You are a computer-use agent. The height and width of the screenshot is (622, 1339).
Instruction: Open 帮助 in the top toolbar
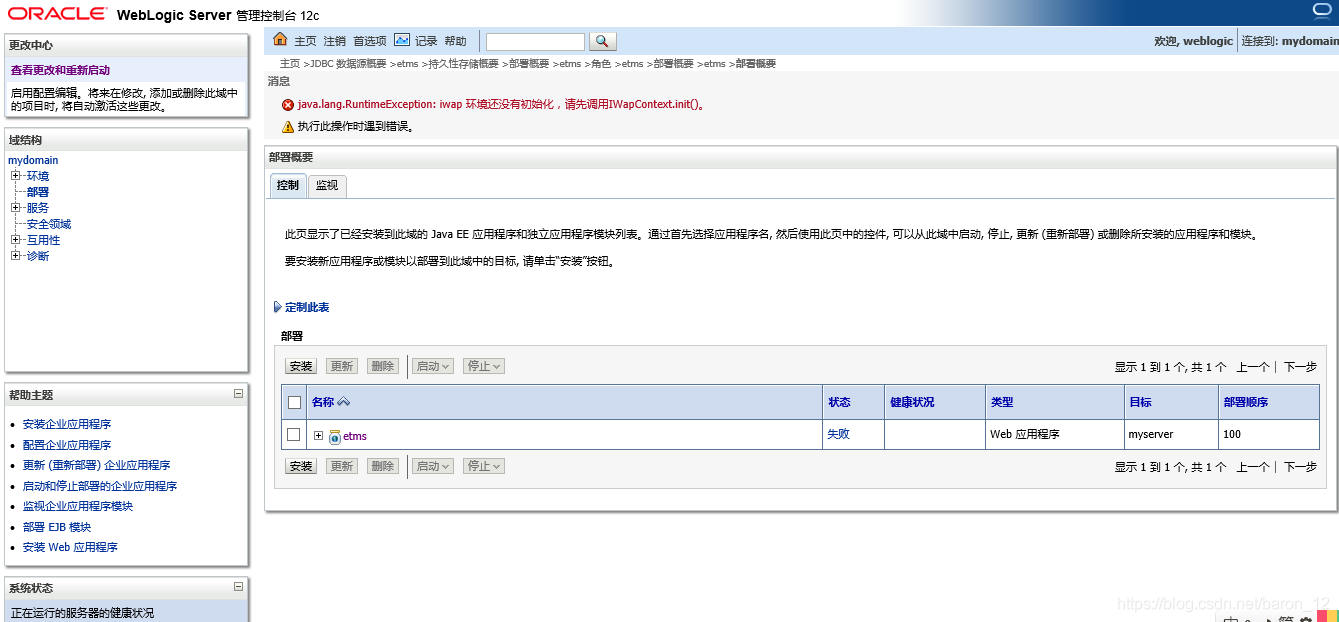point(456,41)
